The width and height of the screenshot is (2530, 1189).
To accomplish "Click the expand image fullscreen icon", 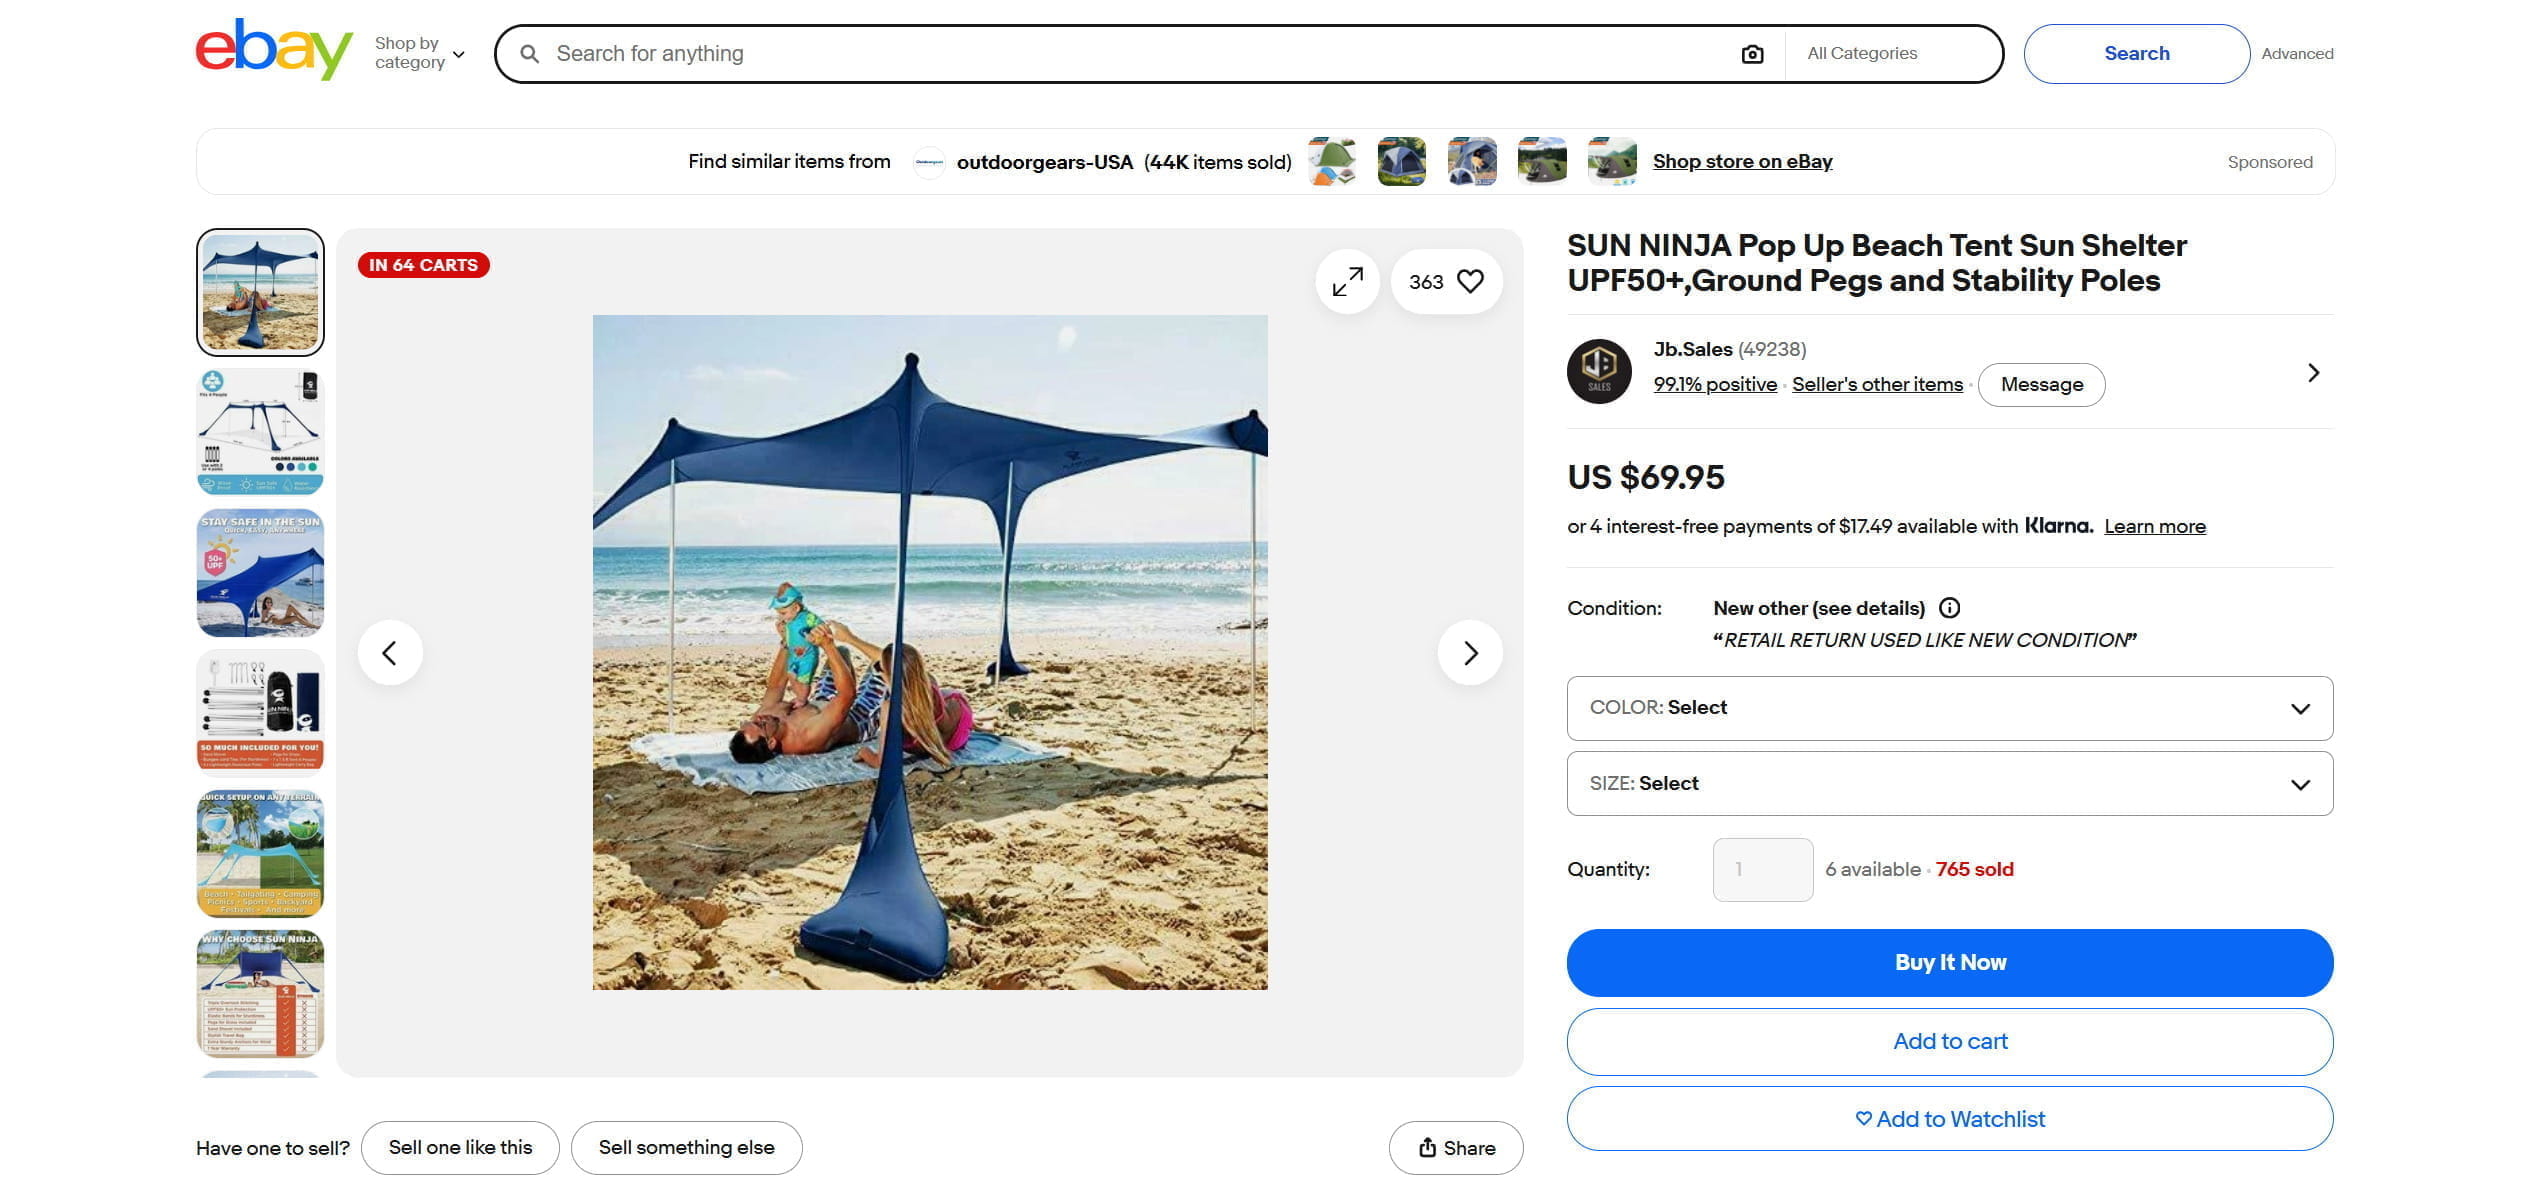I will tap(1347, 282).
